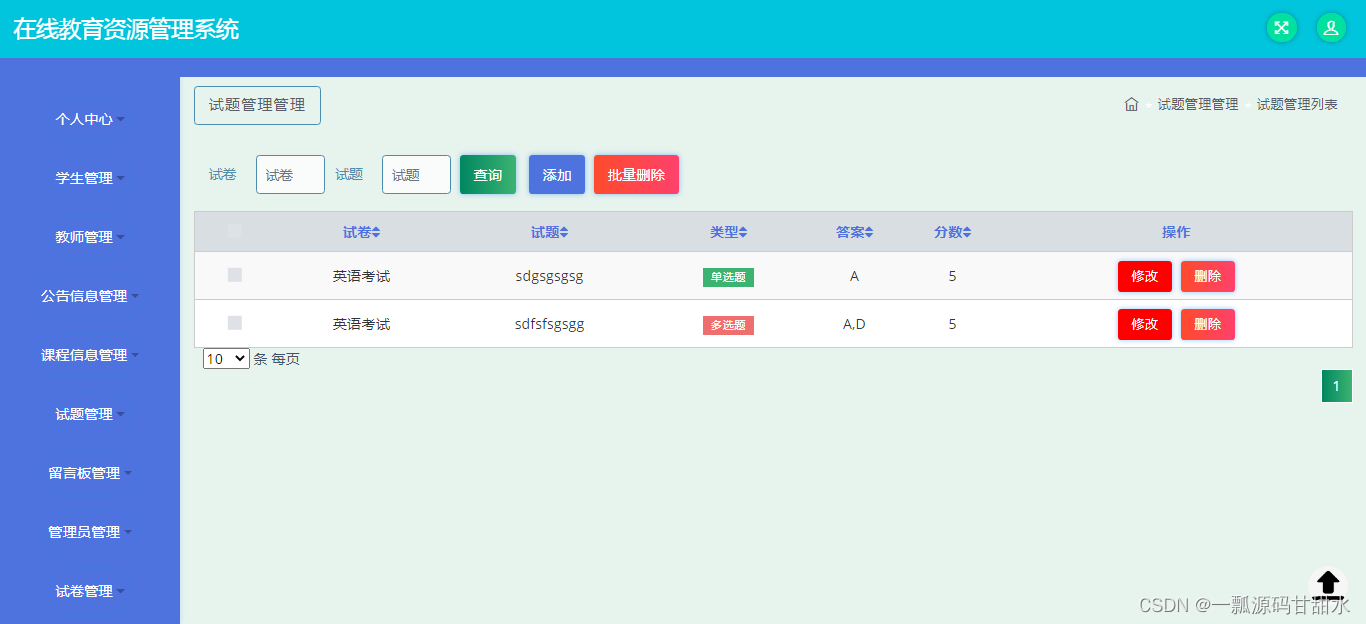Focus the 试题 search input field
Viewport: 1366px width, 624px height.
click(x=416, y=174)
